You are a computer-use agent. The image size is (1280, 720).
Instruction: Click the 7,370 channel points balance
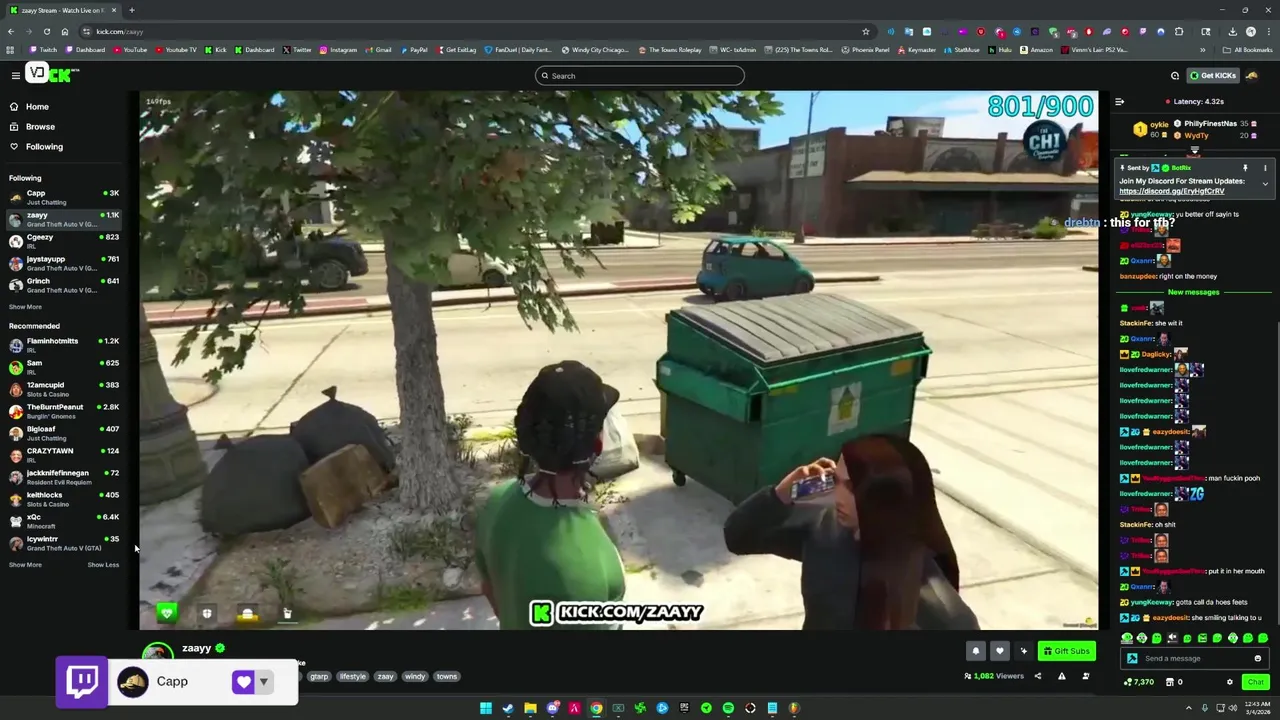(1139, 682)
